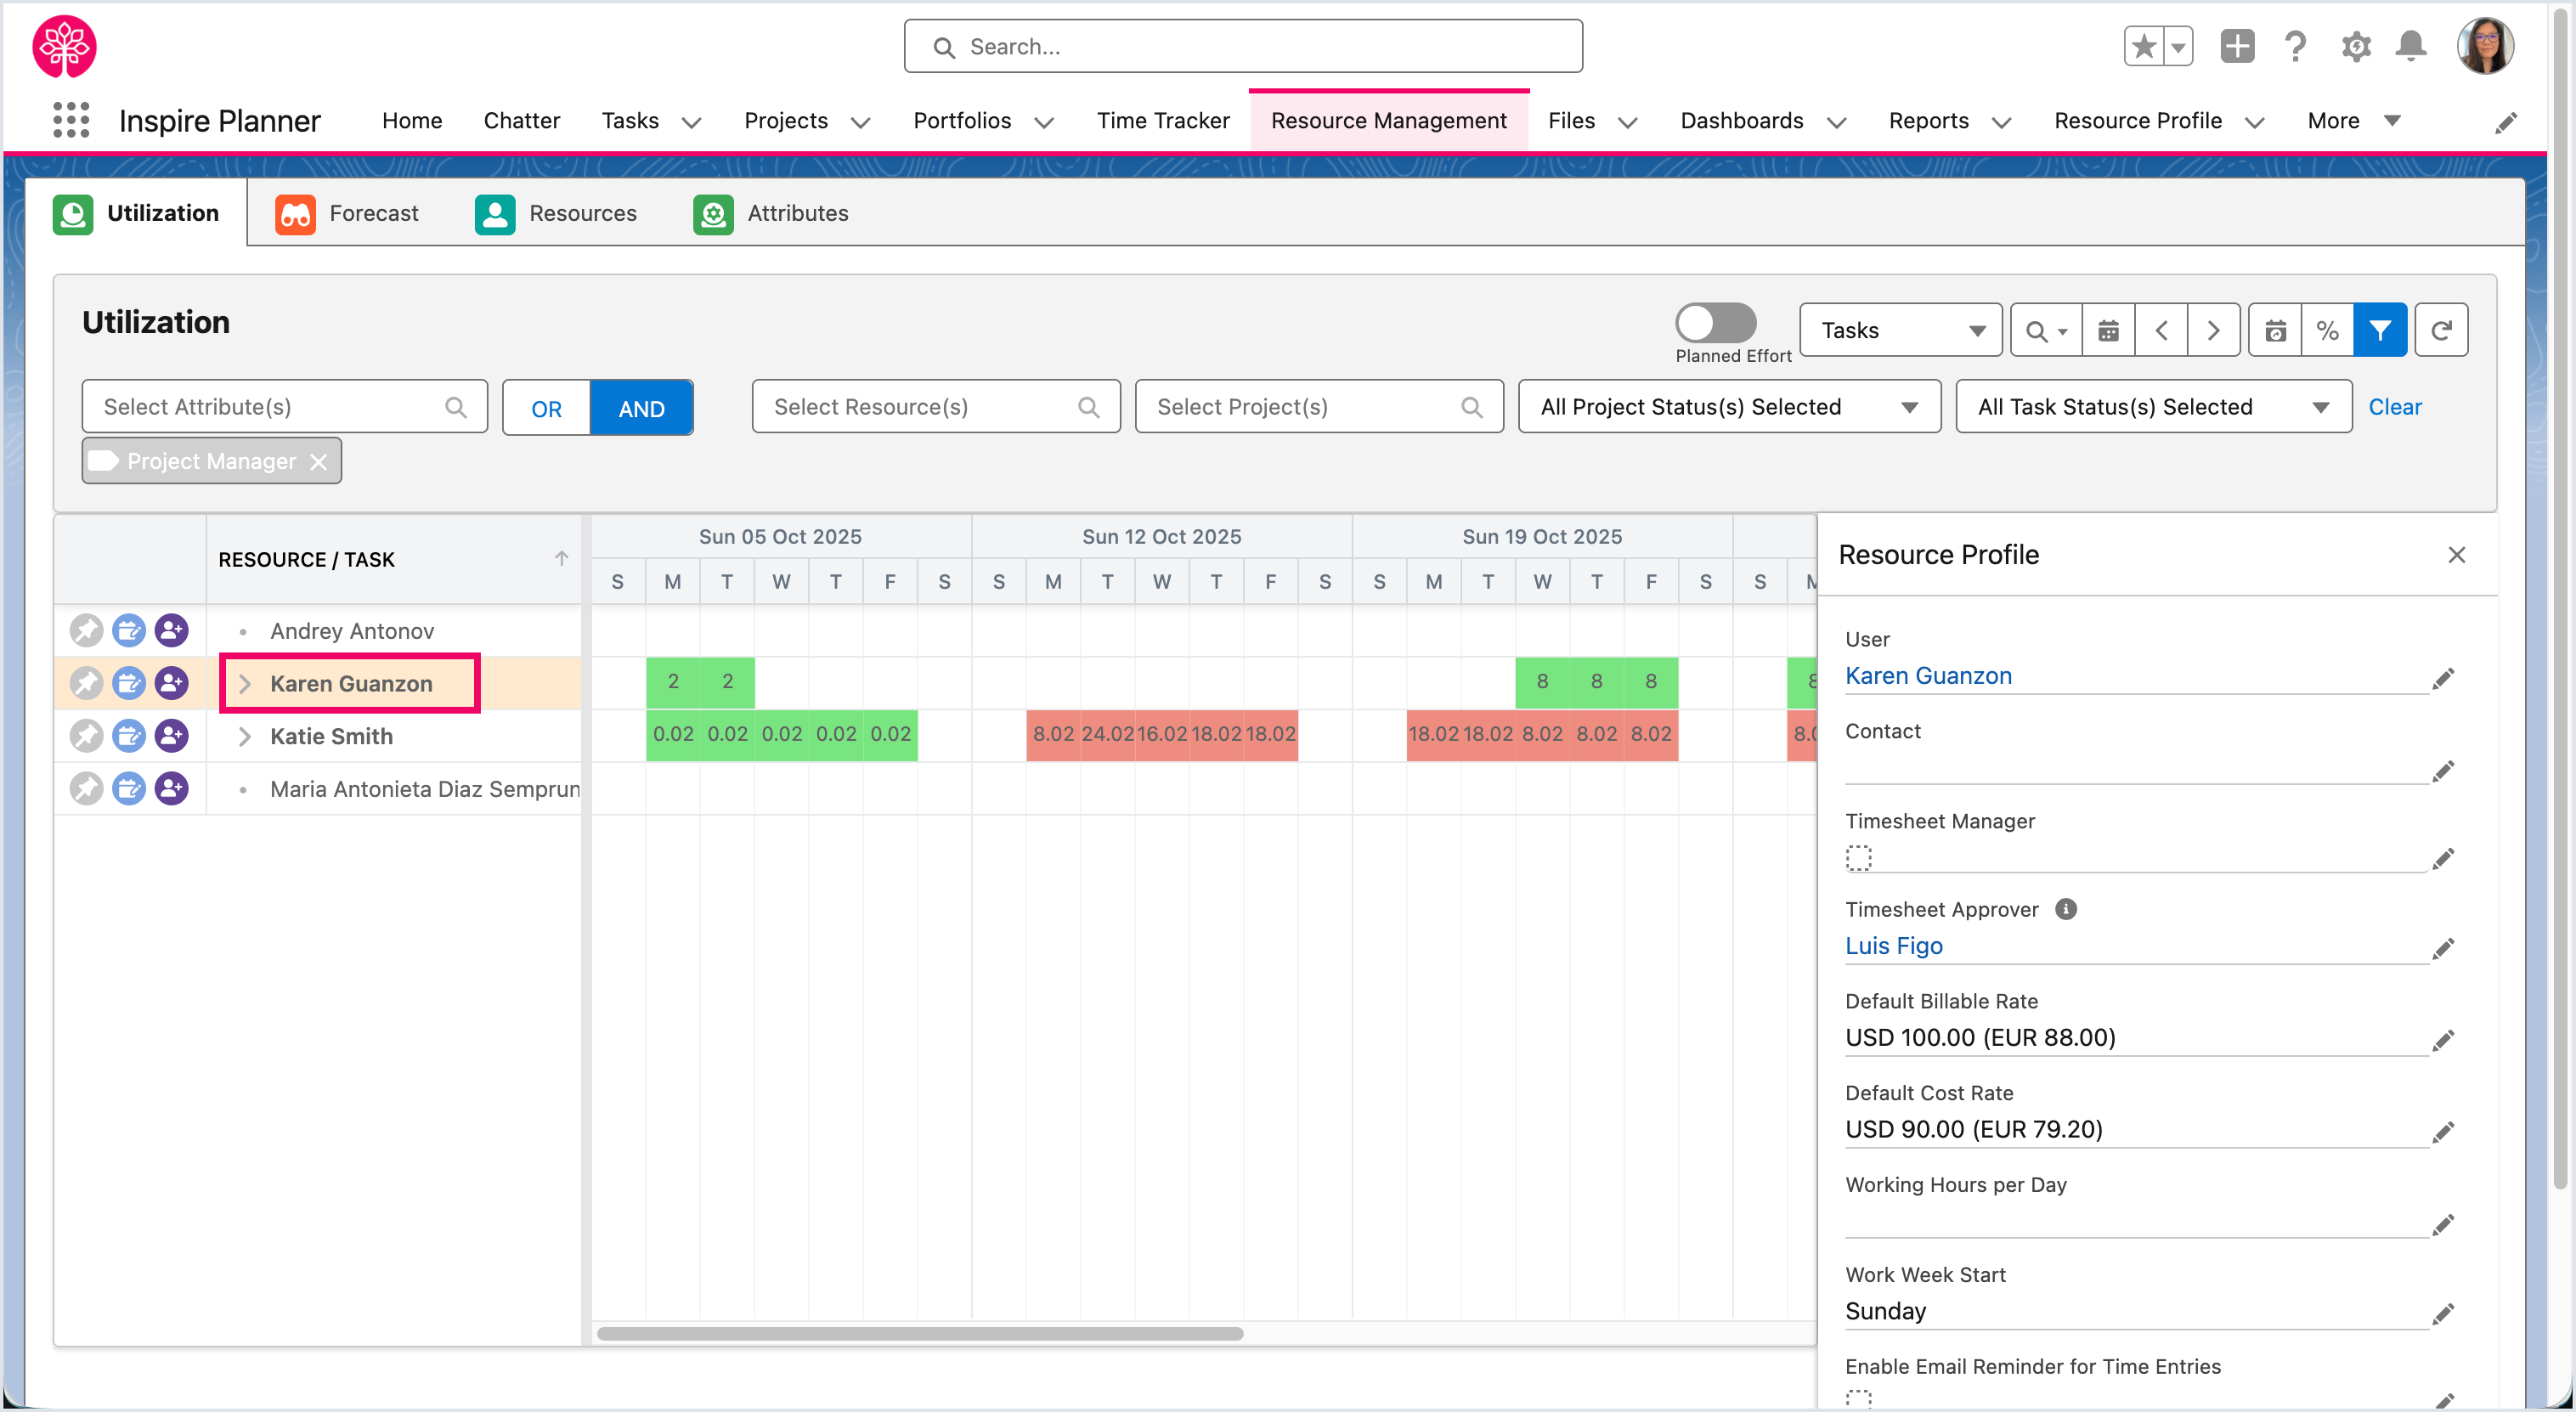Click the horizontal timeline scrollbar
The image size is (2576, 1412).
coord(920,1333)
